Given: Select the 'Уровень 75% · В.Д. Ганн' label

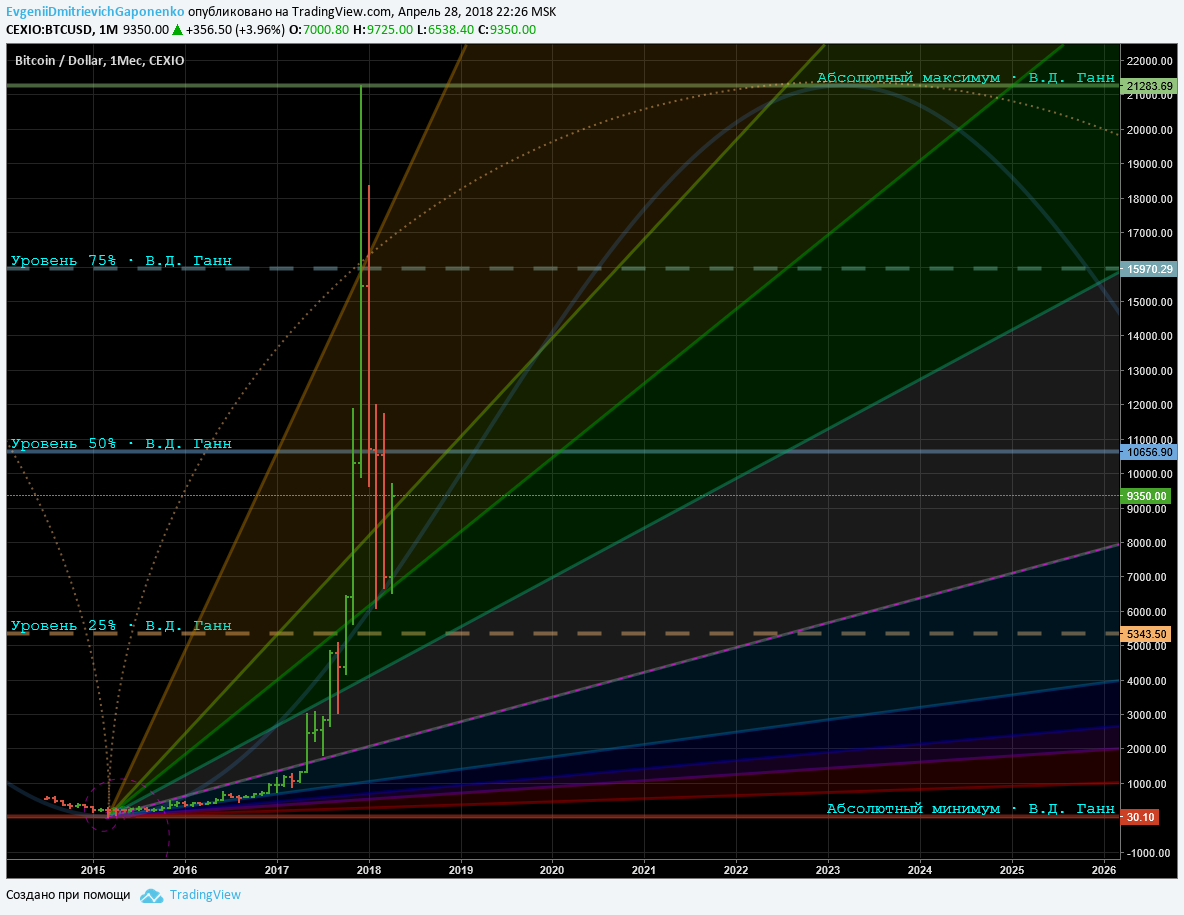Looking at the screenshot, I should tap(122, 260).
